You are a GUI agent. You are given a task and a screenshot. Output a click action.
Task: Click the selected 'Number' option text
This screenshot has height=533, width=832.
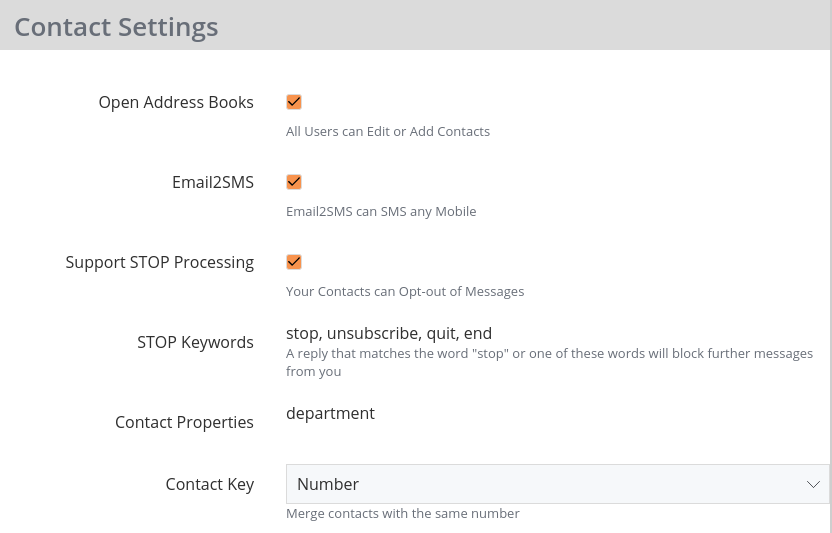328,484
